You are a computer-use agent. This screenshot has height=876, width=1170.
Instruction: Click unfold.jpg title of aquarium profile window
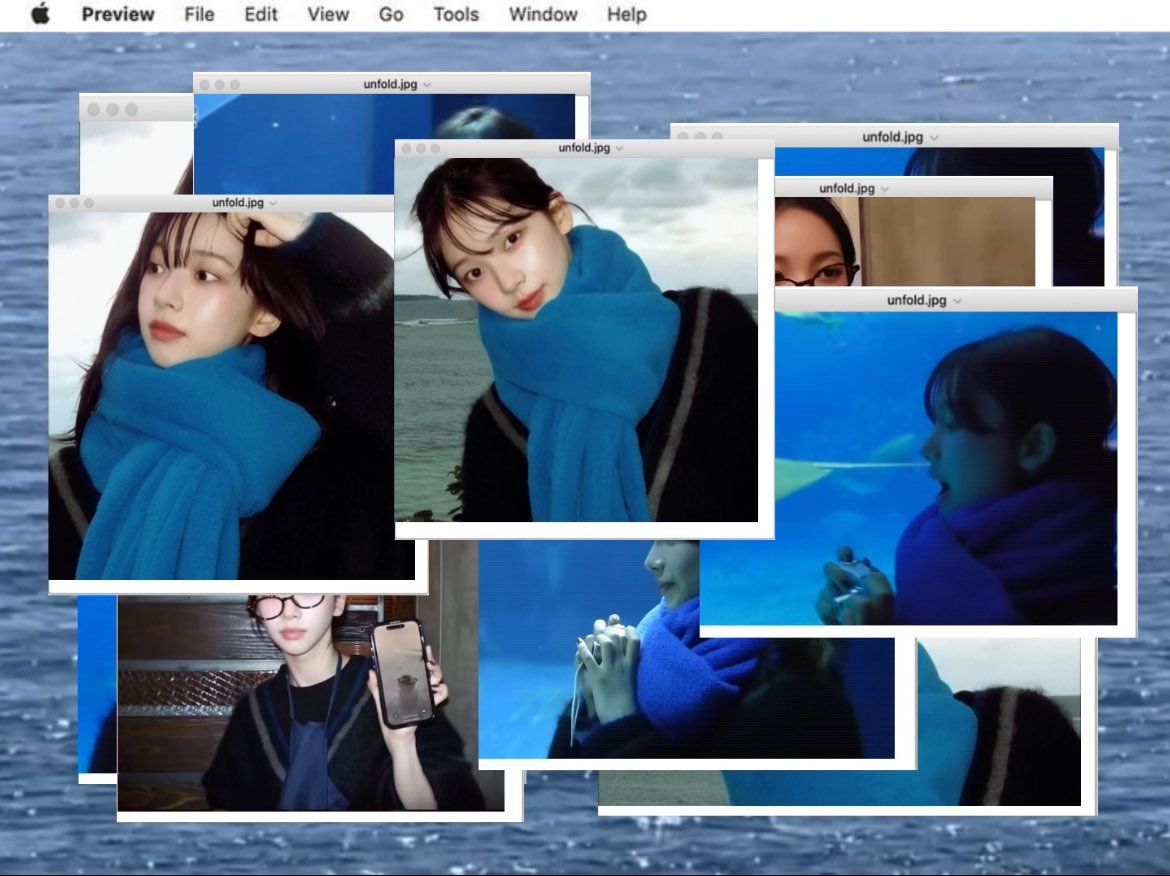(916, 300)
